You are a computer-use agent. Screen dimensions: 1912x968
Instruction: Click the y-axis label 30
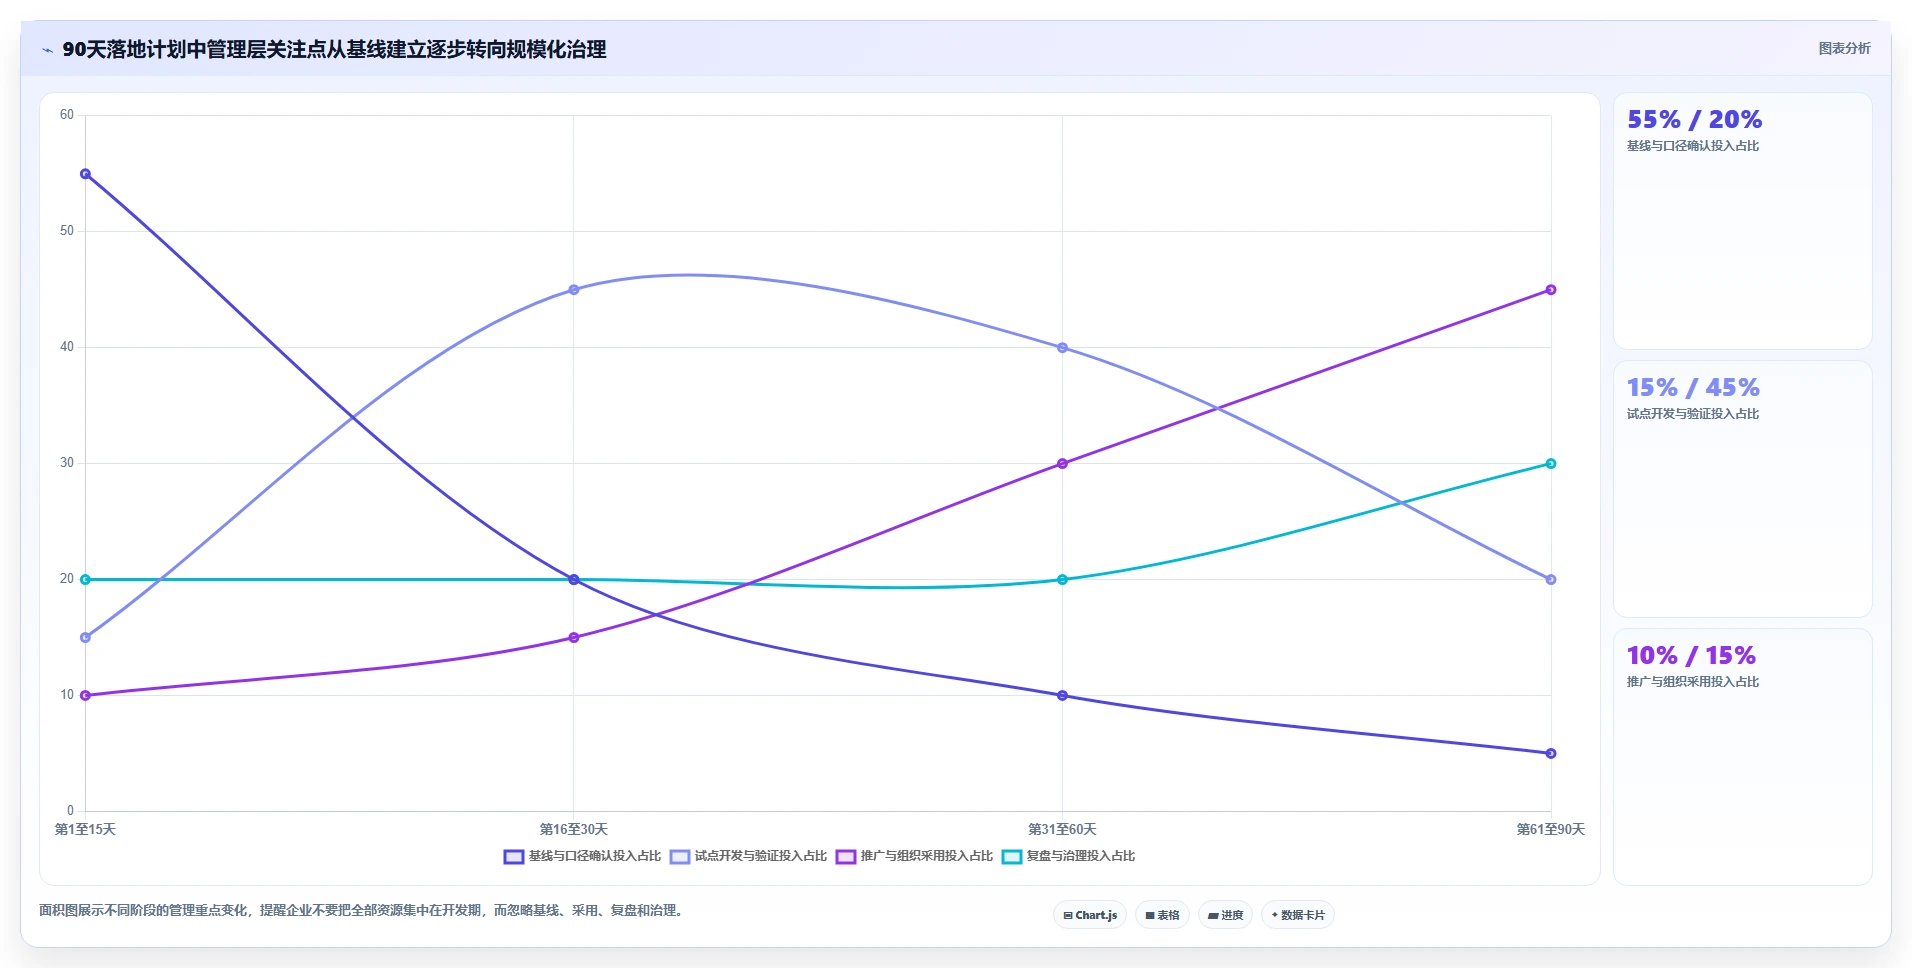point(67,463)
